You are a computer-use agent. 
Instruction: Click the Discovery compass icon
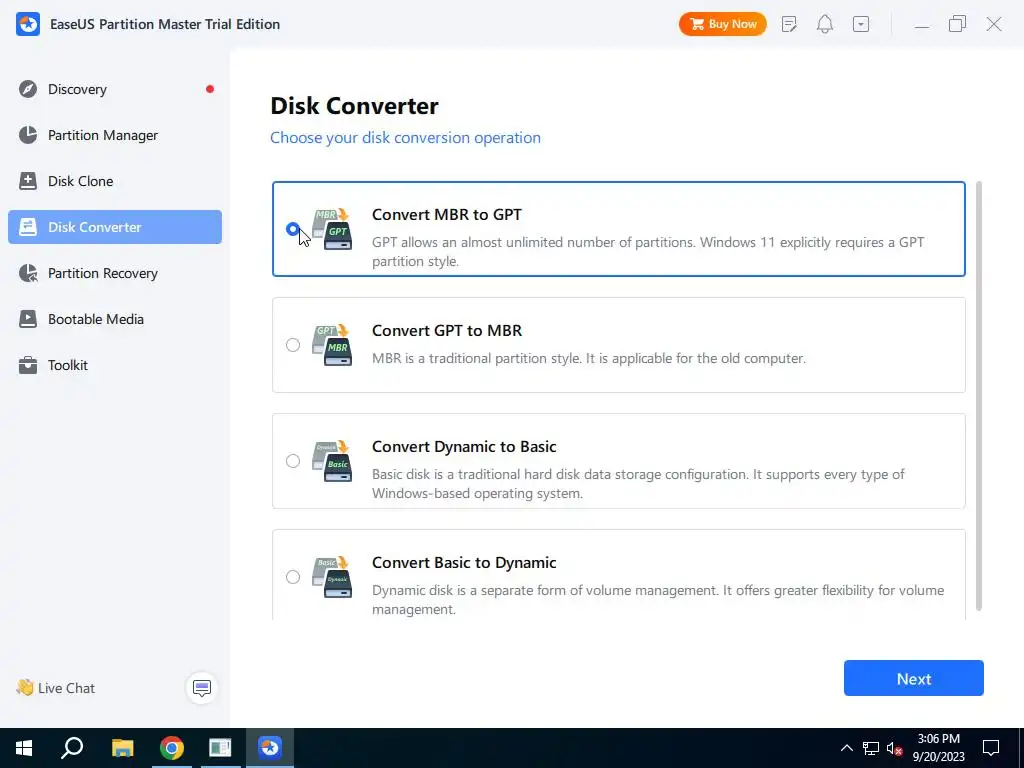(28, 89)
